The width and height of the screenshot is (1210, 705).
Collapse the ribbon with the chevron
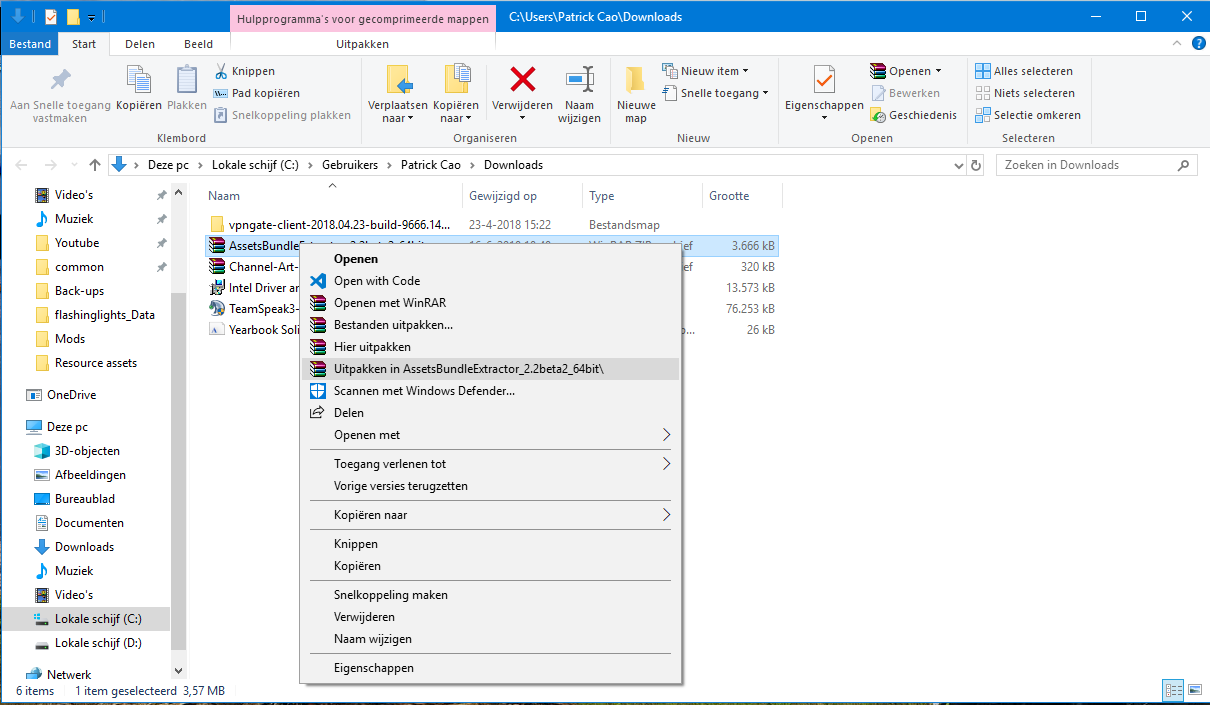click(x=1177, y=44)
